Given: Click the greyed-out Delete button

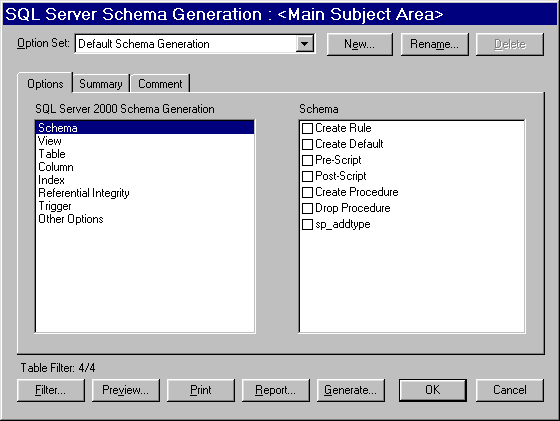Looking at the screenshot, I should tap(510, 44).
